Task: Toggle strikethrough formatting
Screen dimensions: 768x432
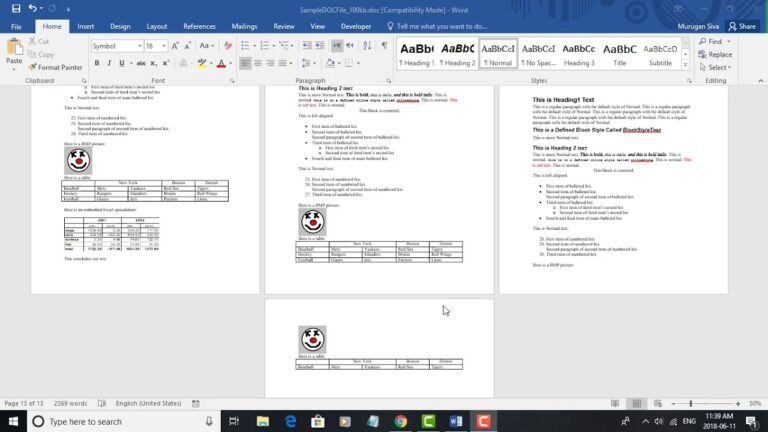Action: coord(141,63)
